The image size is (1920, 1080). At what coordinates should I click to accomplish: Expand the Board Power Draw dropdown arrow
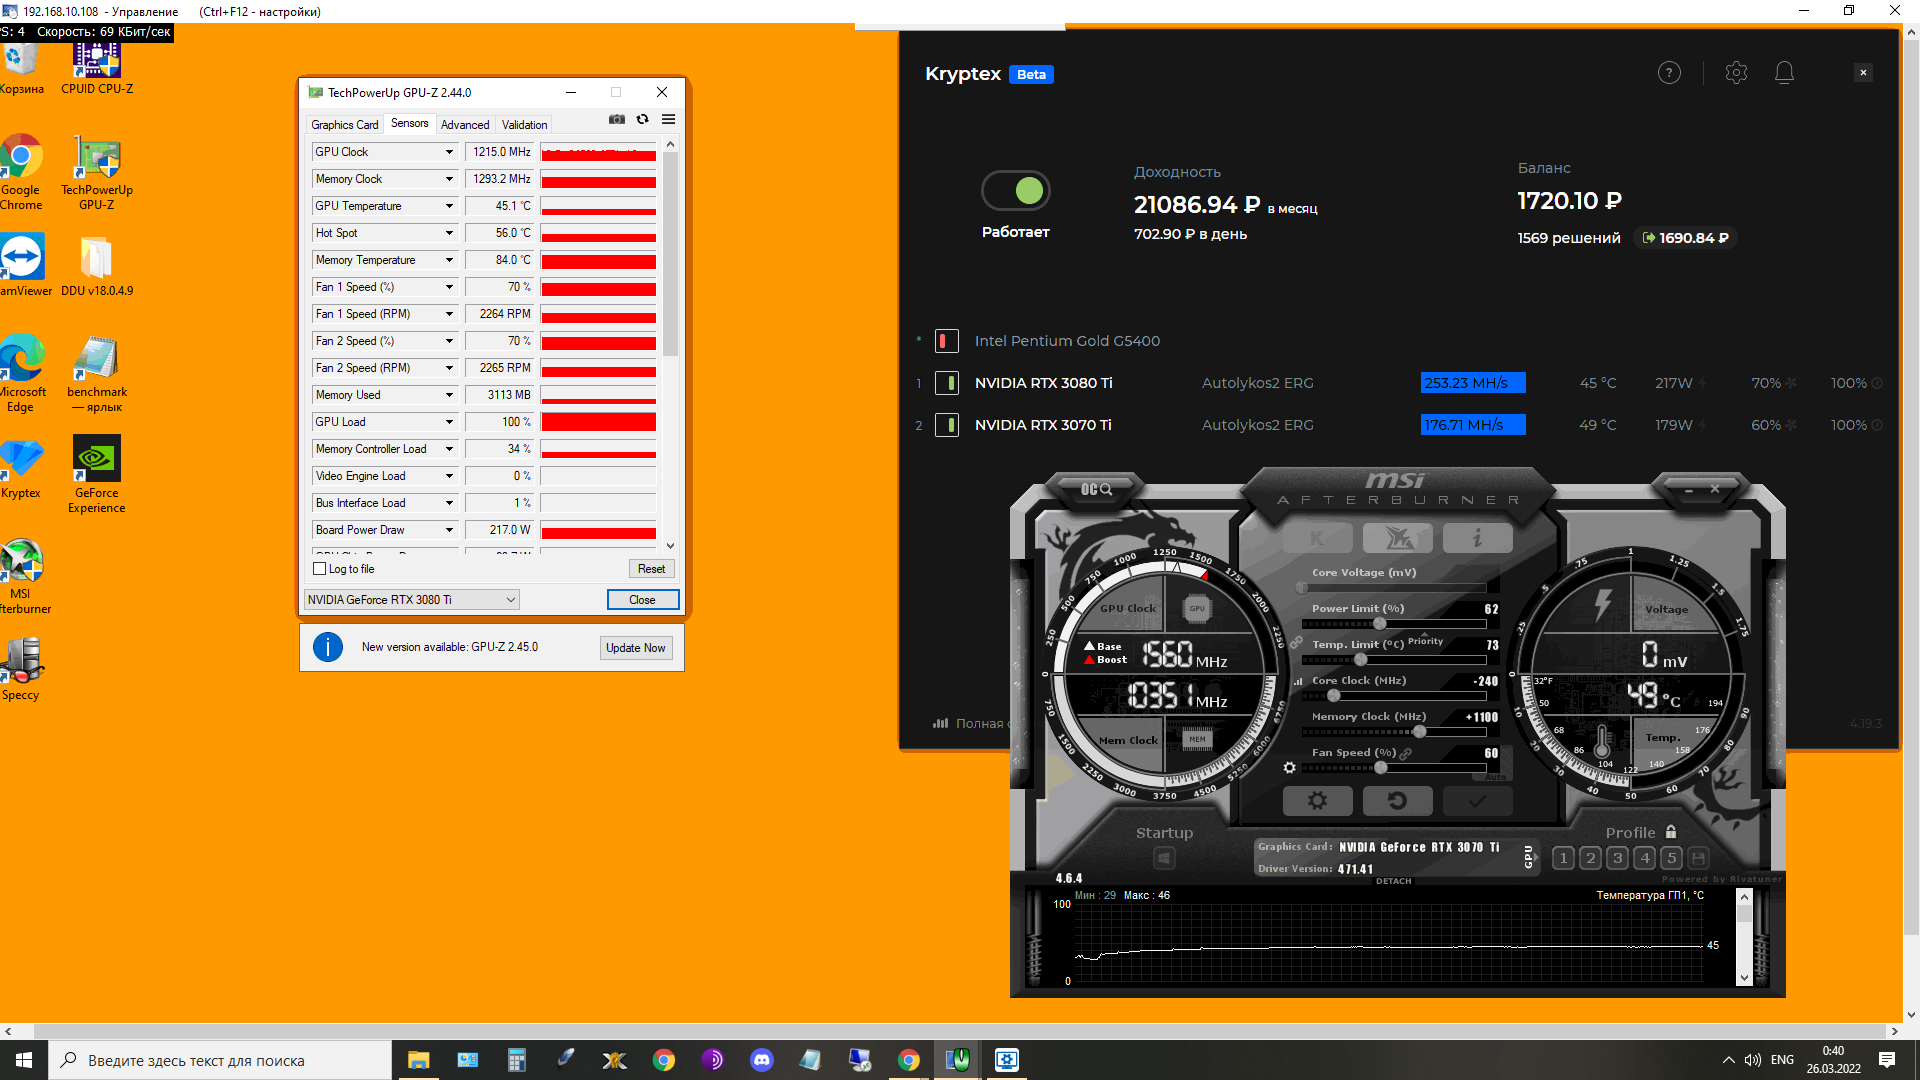pos(449,530)
